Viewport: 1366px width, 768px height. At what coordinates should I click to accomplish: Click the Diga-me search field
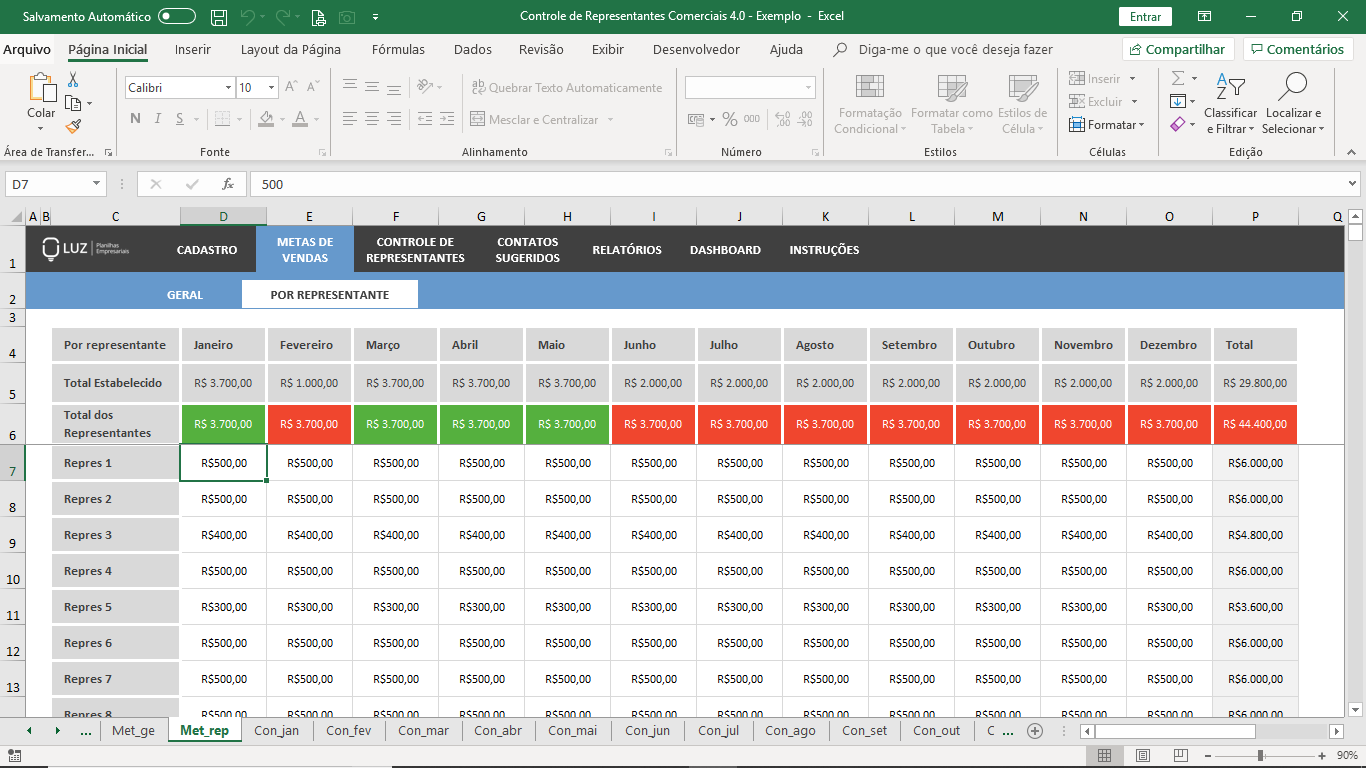(x=955, y=49)
